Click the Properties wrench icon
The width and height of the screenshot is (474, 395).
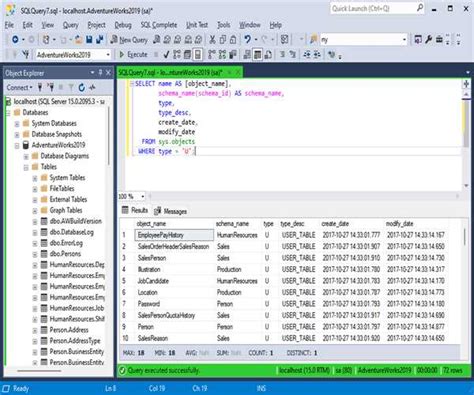pyautogui.click(x=428, y=40)
